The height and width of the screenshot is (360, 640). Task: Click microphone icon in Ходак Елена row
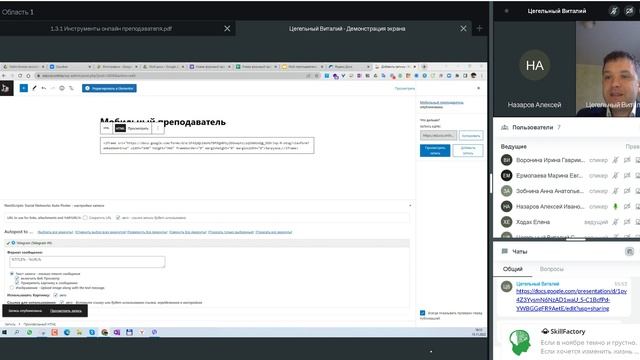point(615,222)
